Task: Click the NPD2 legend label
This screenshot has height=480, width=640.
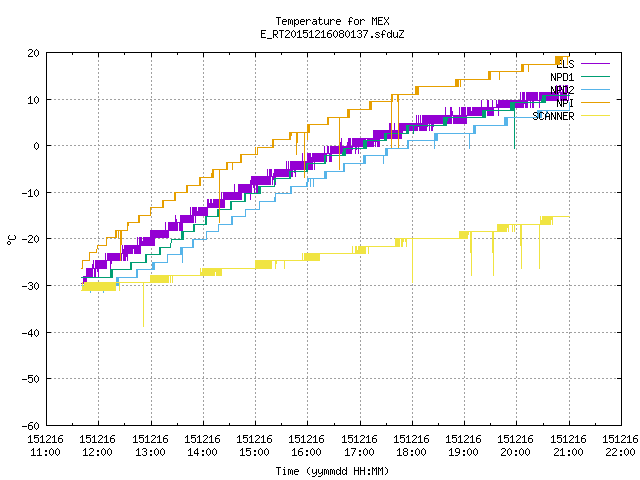Action: pyautogui.click(x=562, y=90)
